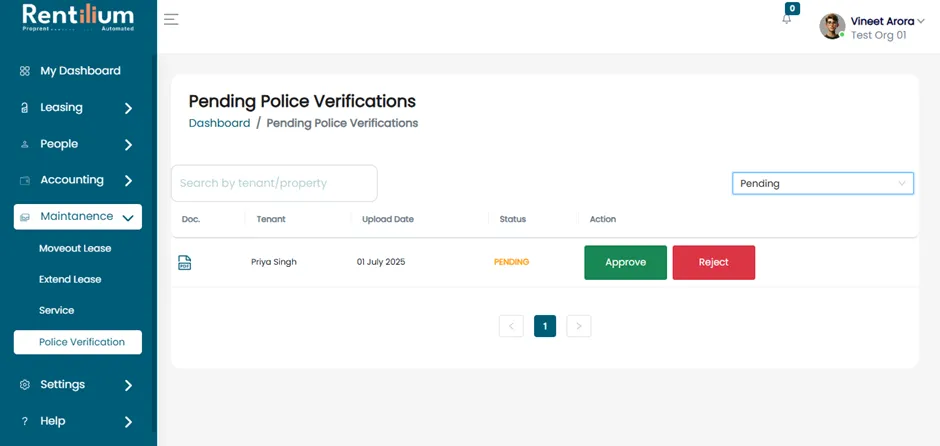The height and width of the screenshot is (446, 940).
Task: Open the Pending status filter dropdown
Action: 822,183
